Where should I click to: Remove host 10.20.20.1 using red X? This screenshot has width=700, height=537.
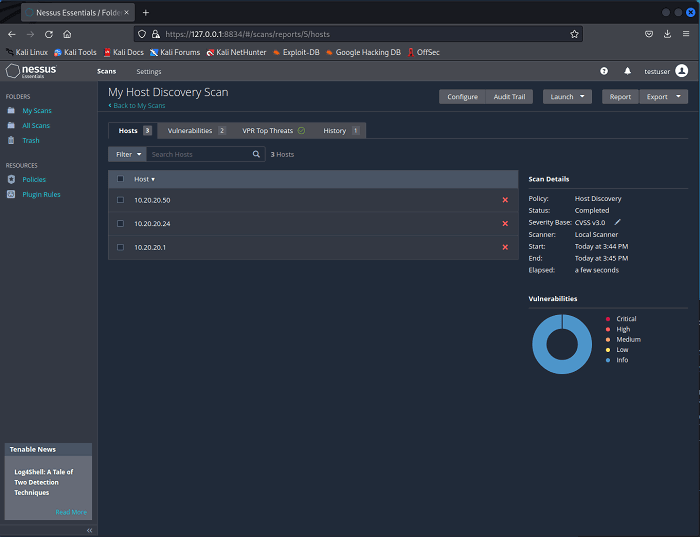(x=505, y=247)
